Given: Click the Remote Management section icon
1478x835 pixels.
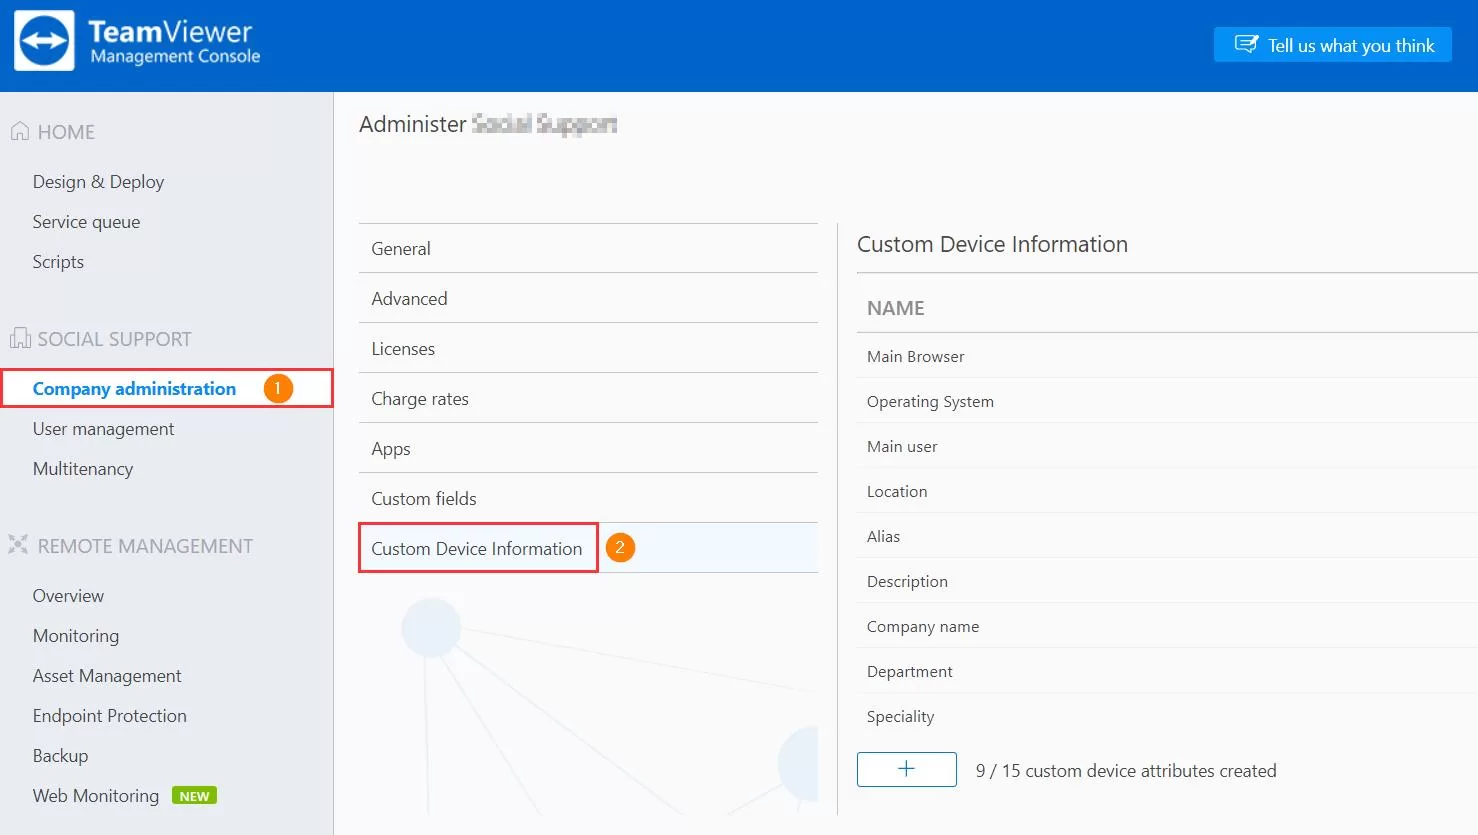Looking at the screenshot, I should 18,545.
